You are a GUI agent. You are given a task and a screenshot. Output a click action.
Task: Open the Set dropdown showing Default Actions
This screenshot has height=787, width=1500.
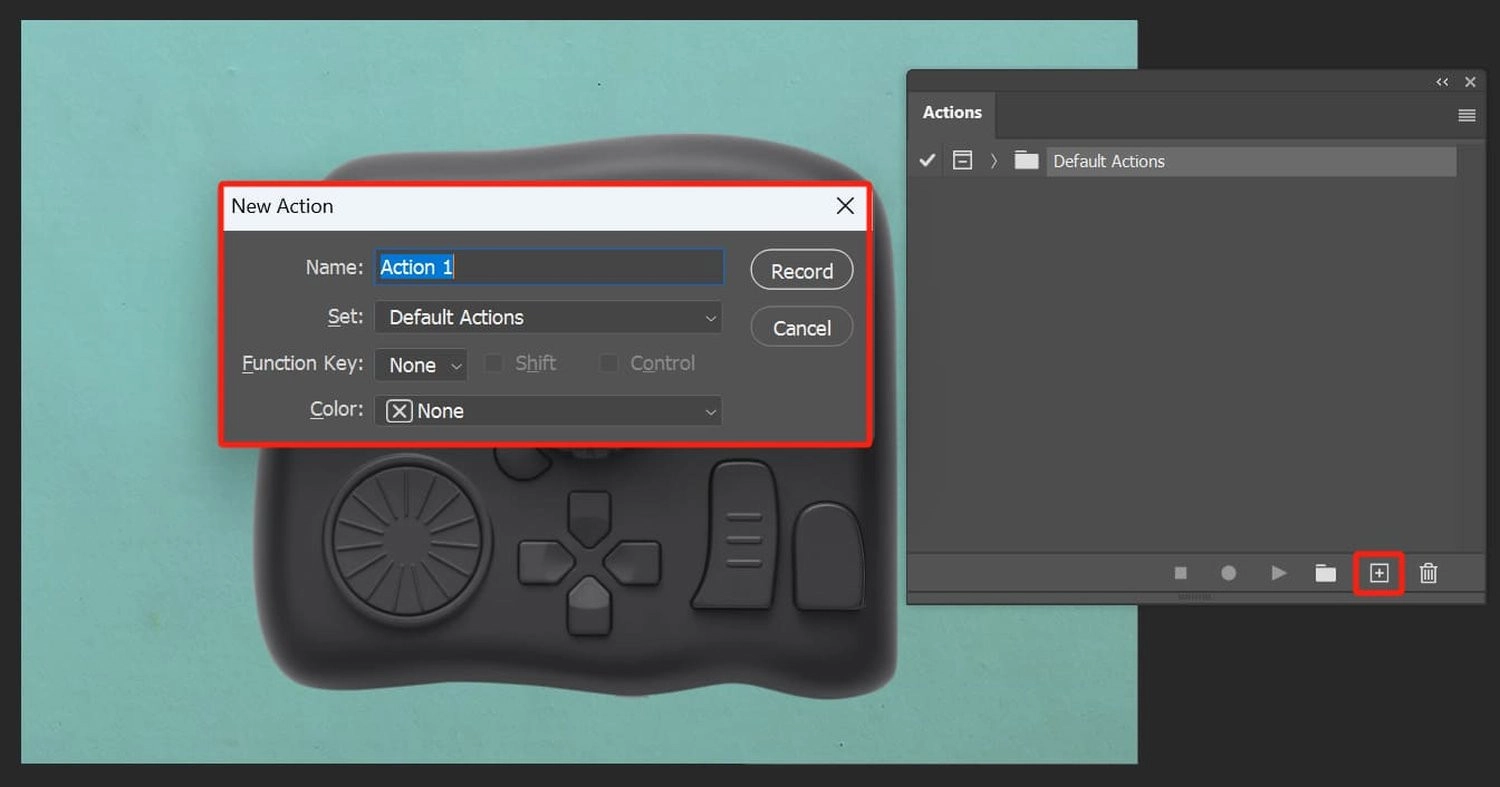548,317
